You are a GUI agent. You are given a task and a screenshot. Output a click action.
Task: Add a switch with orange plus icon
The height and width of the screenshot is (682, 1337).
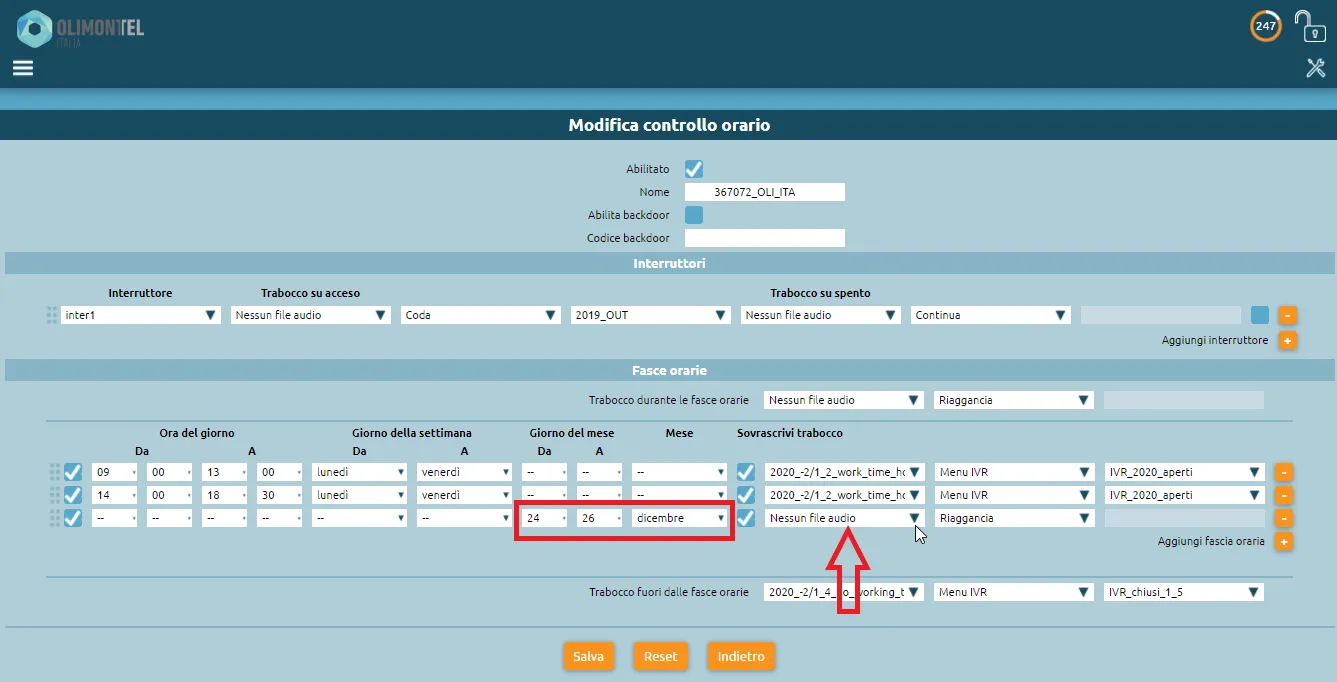[x=1287, y=340]
